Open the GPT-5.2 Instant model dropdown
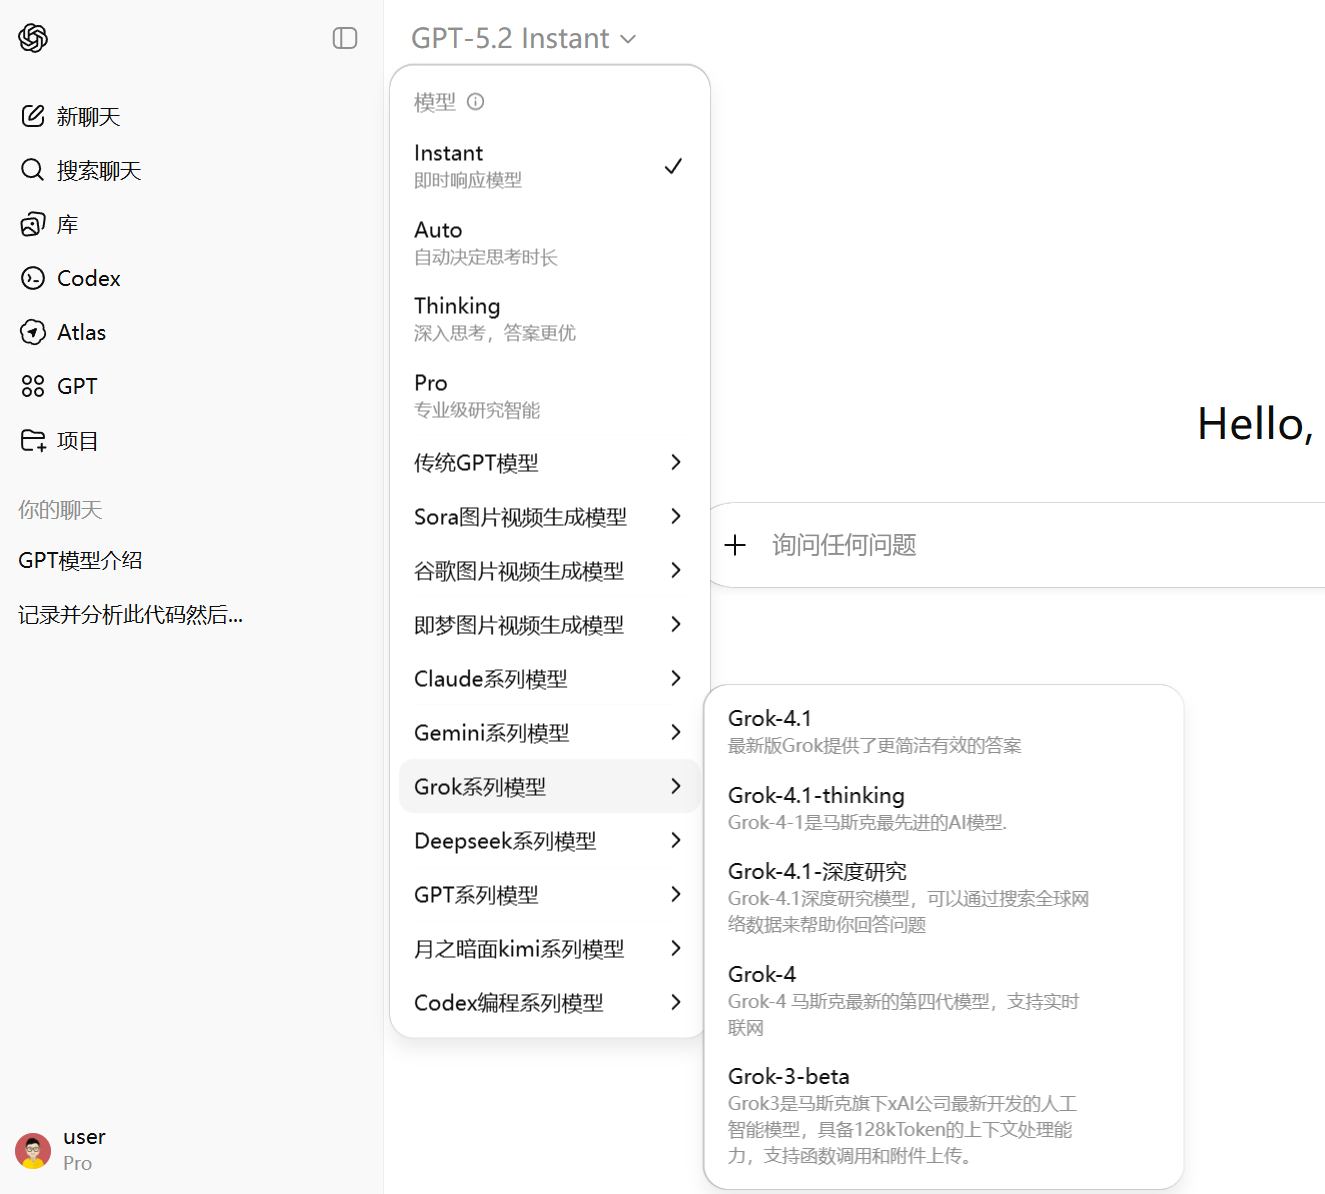1325x1194 pixels. click(523, 38)
